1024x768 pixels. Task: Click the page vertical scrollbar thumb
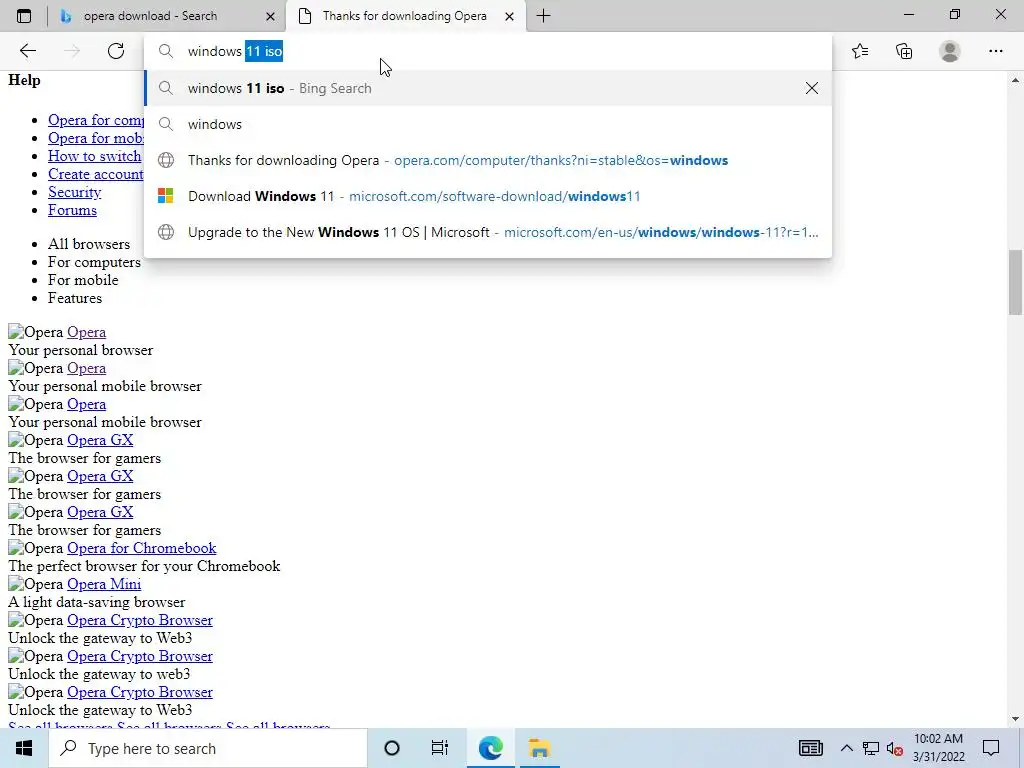pyautogui.click(x=1015, y=282)
